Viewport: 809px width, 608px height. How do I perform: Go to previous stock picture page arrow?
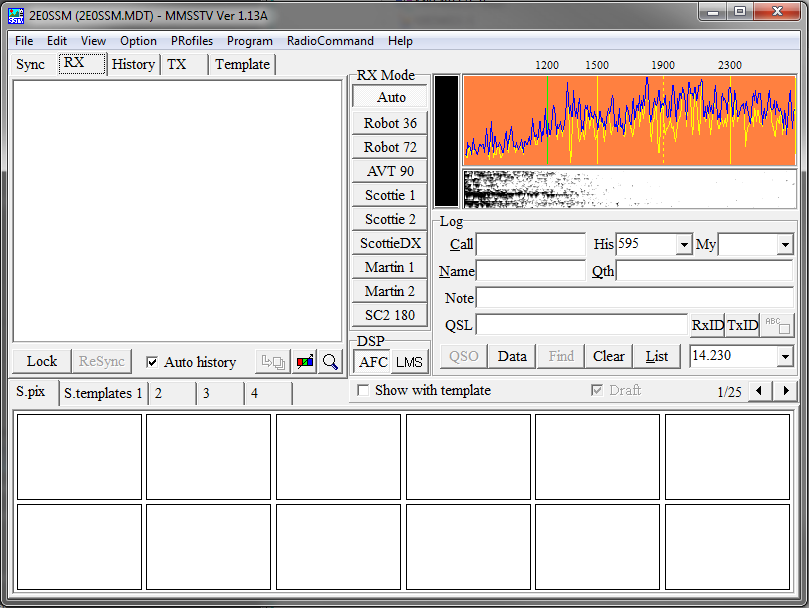759,391
